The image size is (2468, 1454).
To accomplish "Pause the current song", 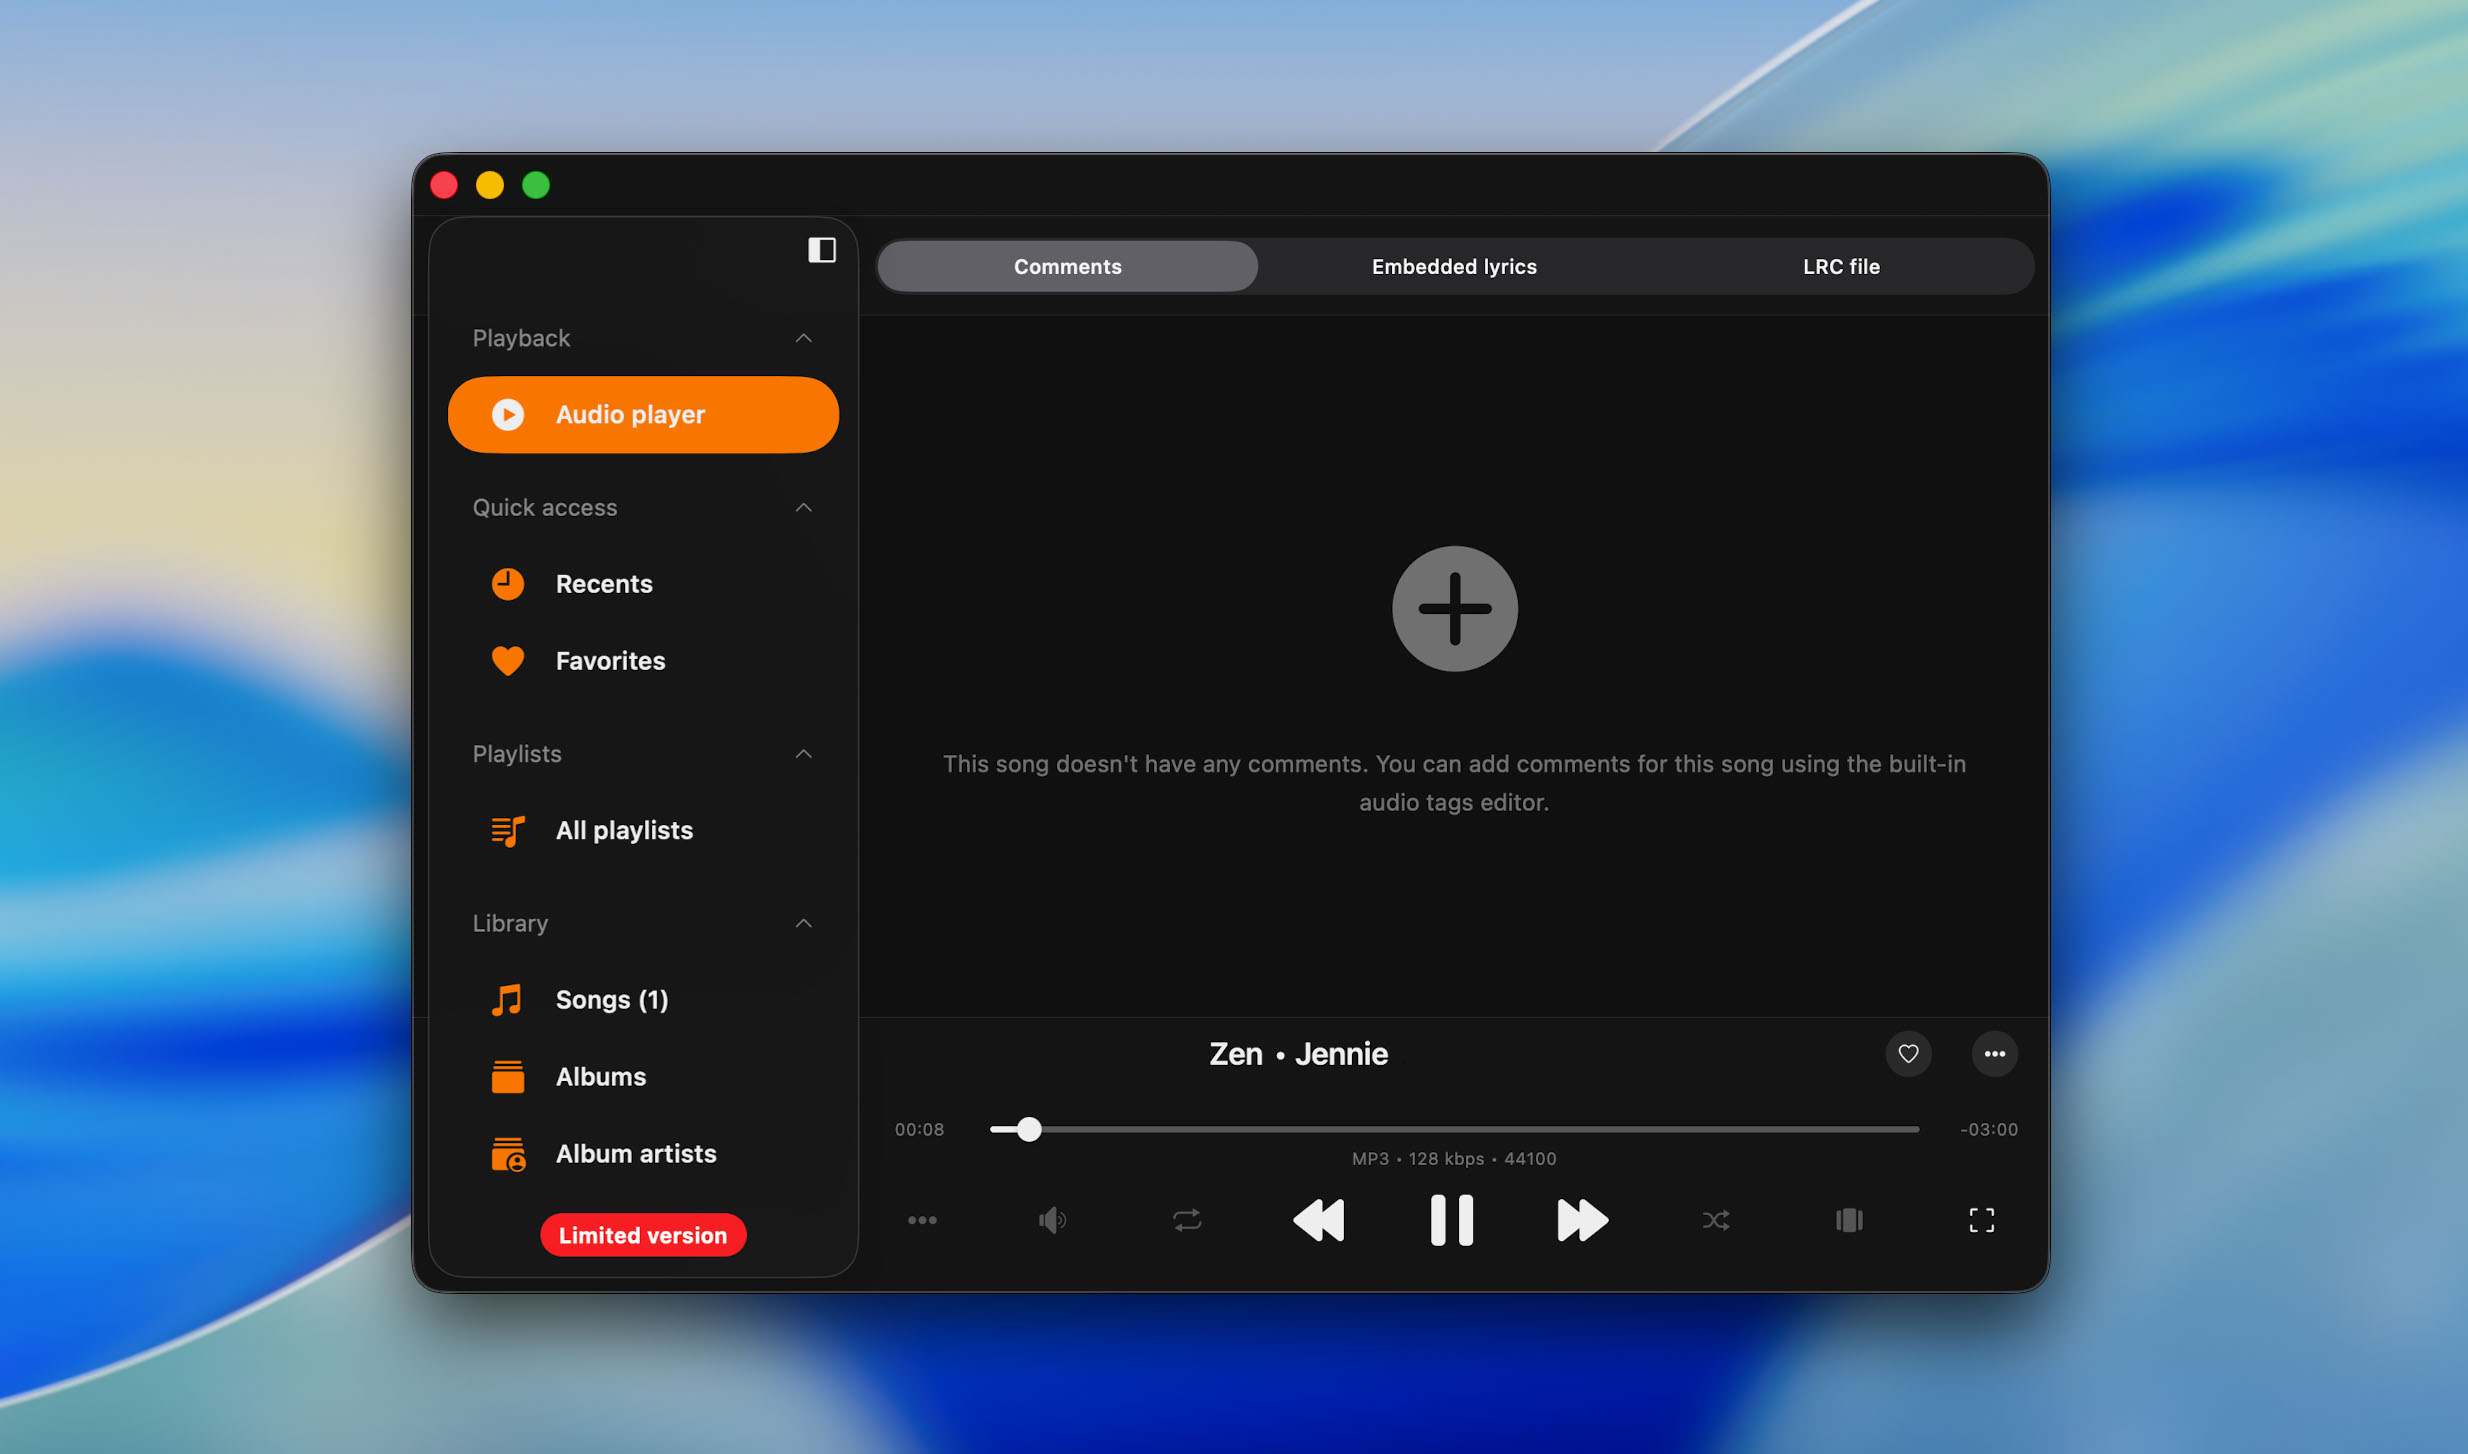I will [1451, 1219].
